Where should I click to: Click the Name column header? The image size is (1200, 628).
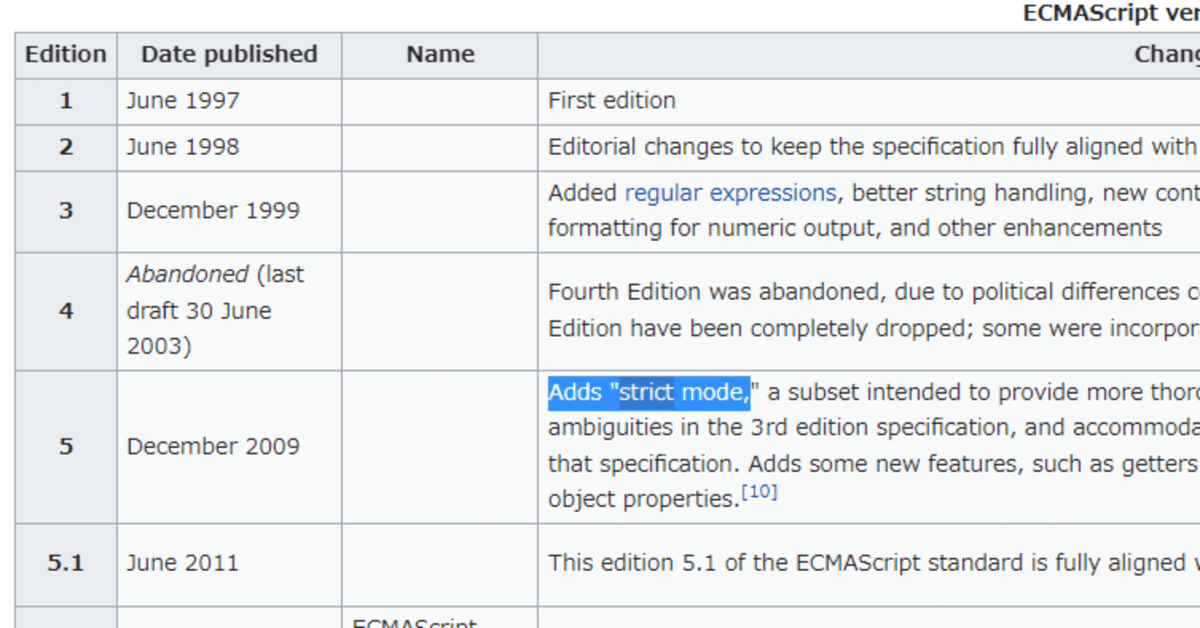(440, 55)
